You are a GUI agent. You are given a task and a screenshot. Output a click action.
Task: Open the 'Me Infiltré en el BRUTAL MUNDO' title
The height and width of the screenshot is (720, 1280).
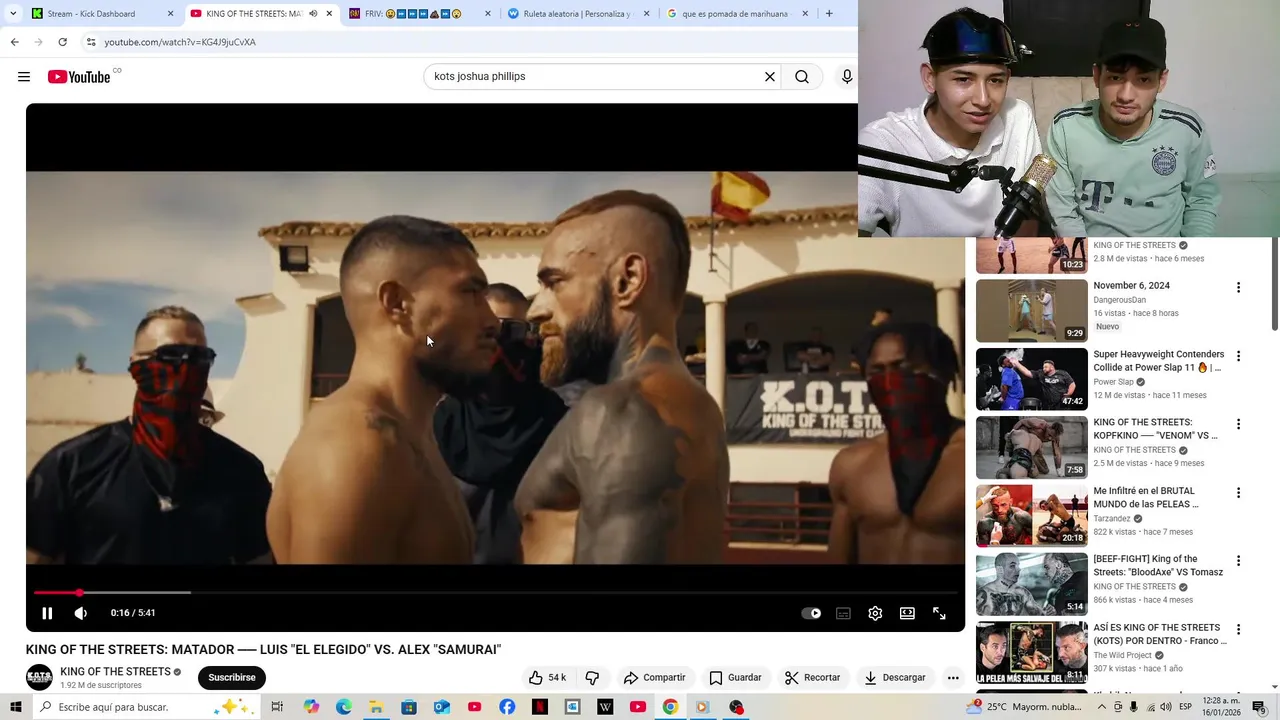click(1146, 498)
